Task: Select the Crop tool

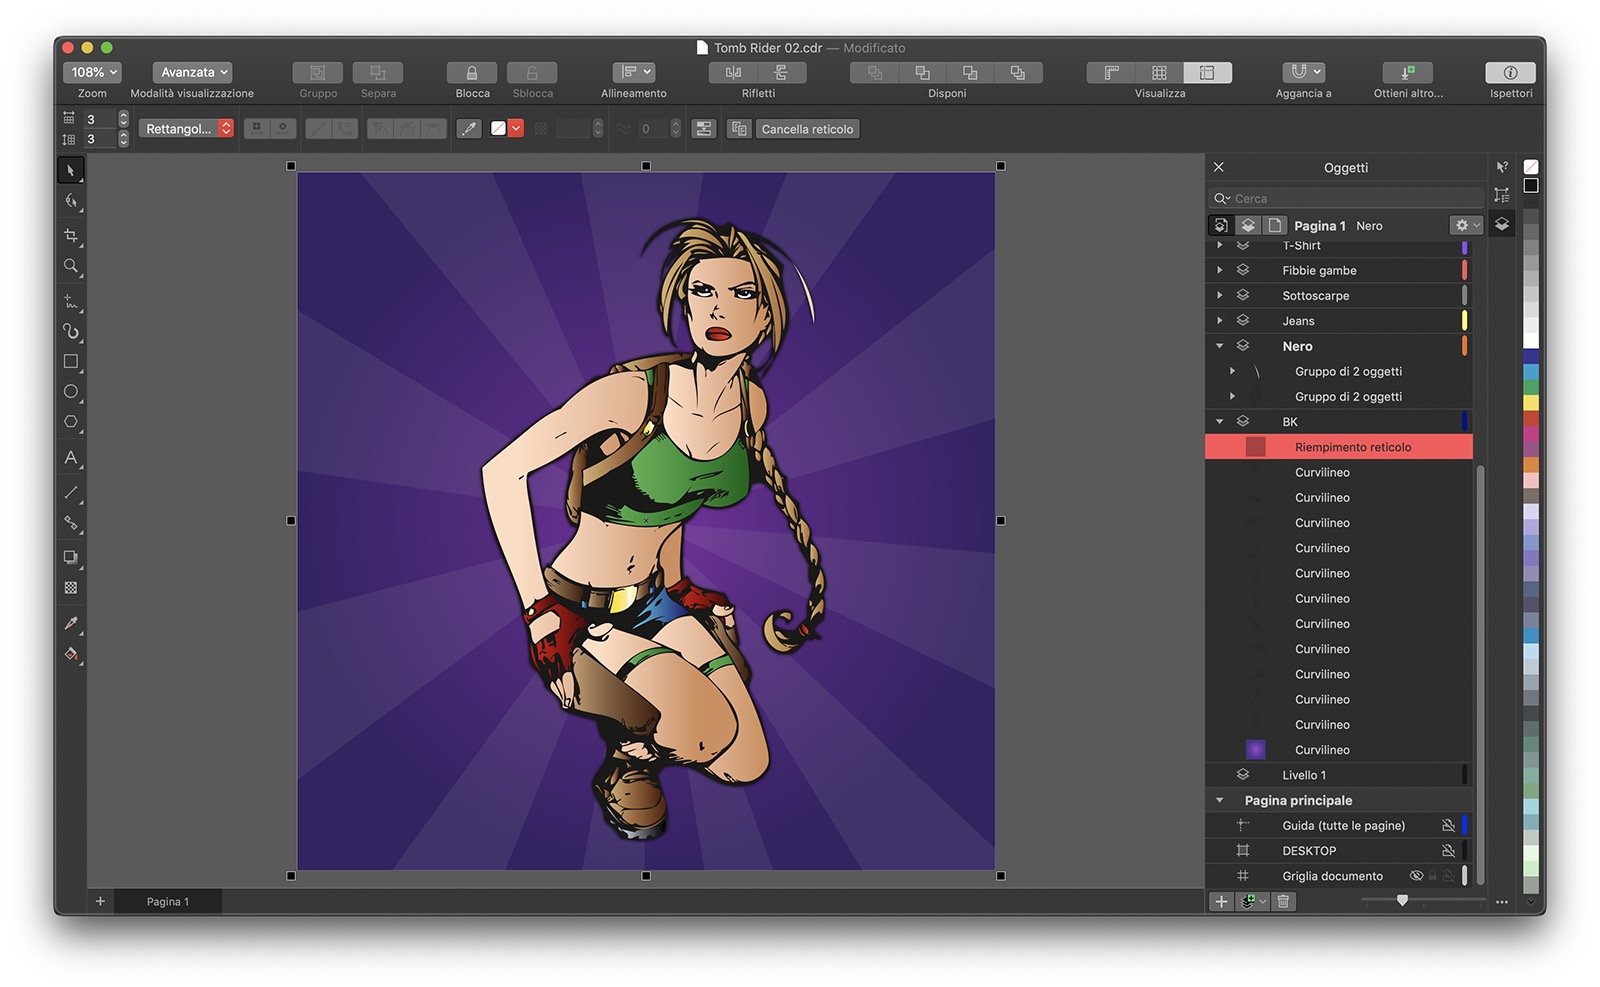Action: [x=70, y=236]
